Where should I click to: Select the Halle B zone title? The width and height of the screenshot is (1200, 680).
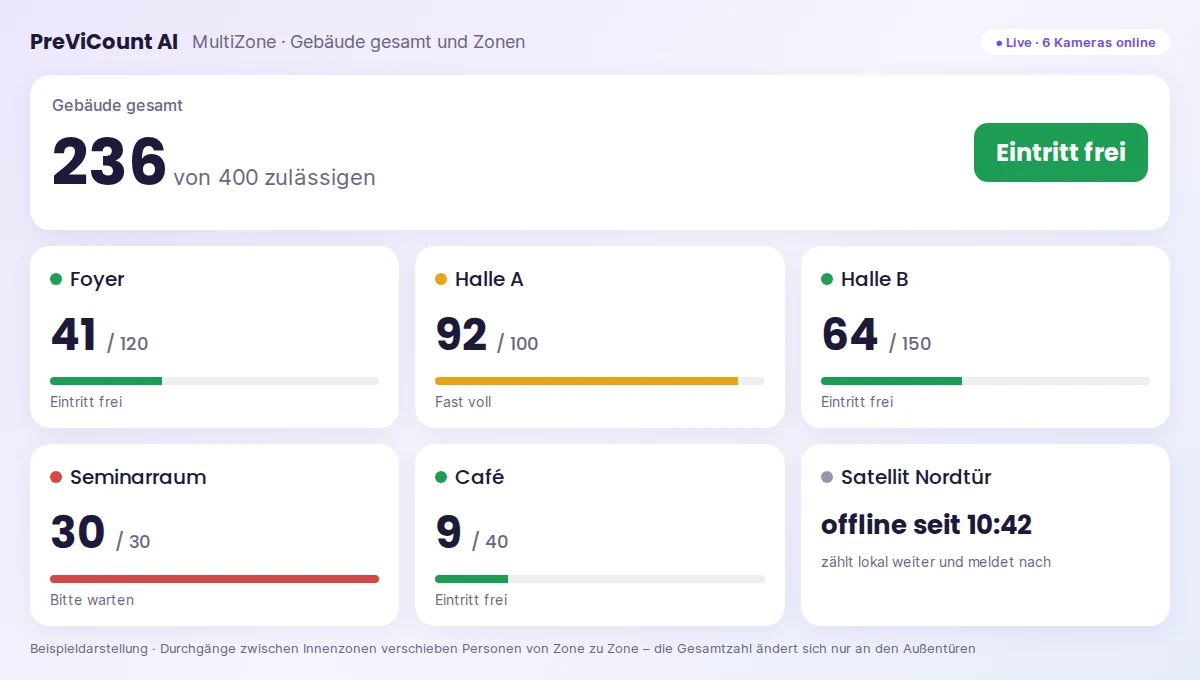tap(875, 279)
